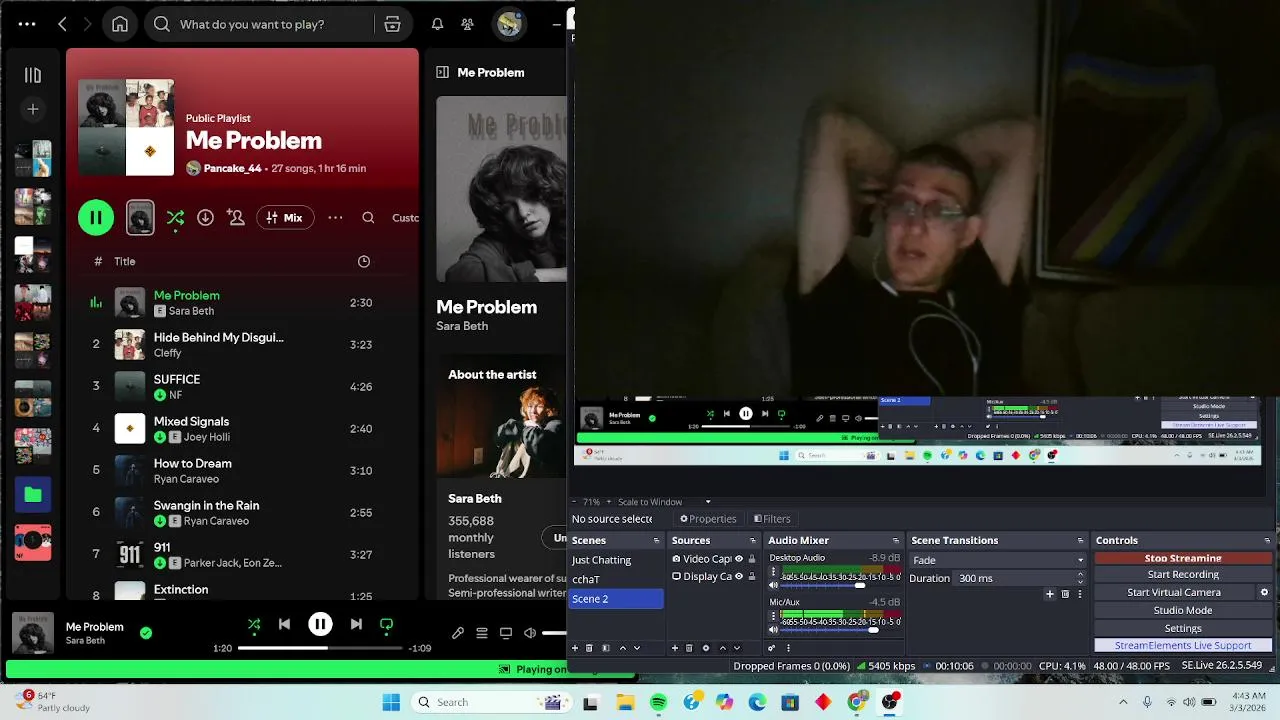Open Desktop Audio options menu dots
The height and width of the screenshot is (720, 1280).
pos(773,573)
